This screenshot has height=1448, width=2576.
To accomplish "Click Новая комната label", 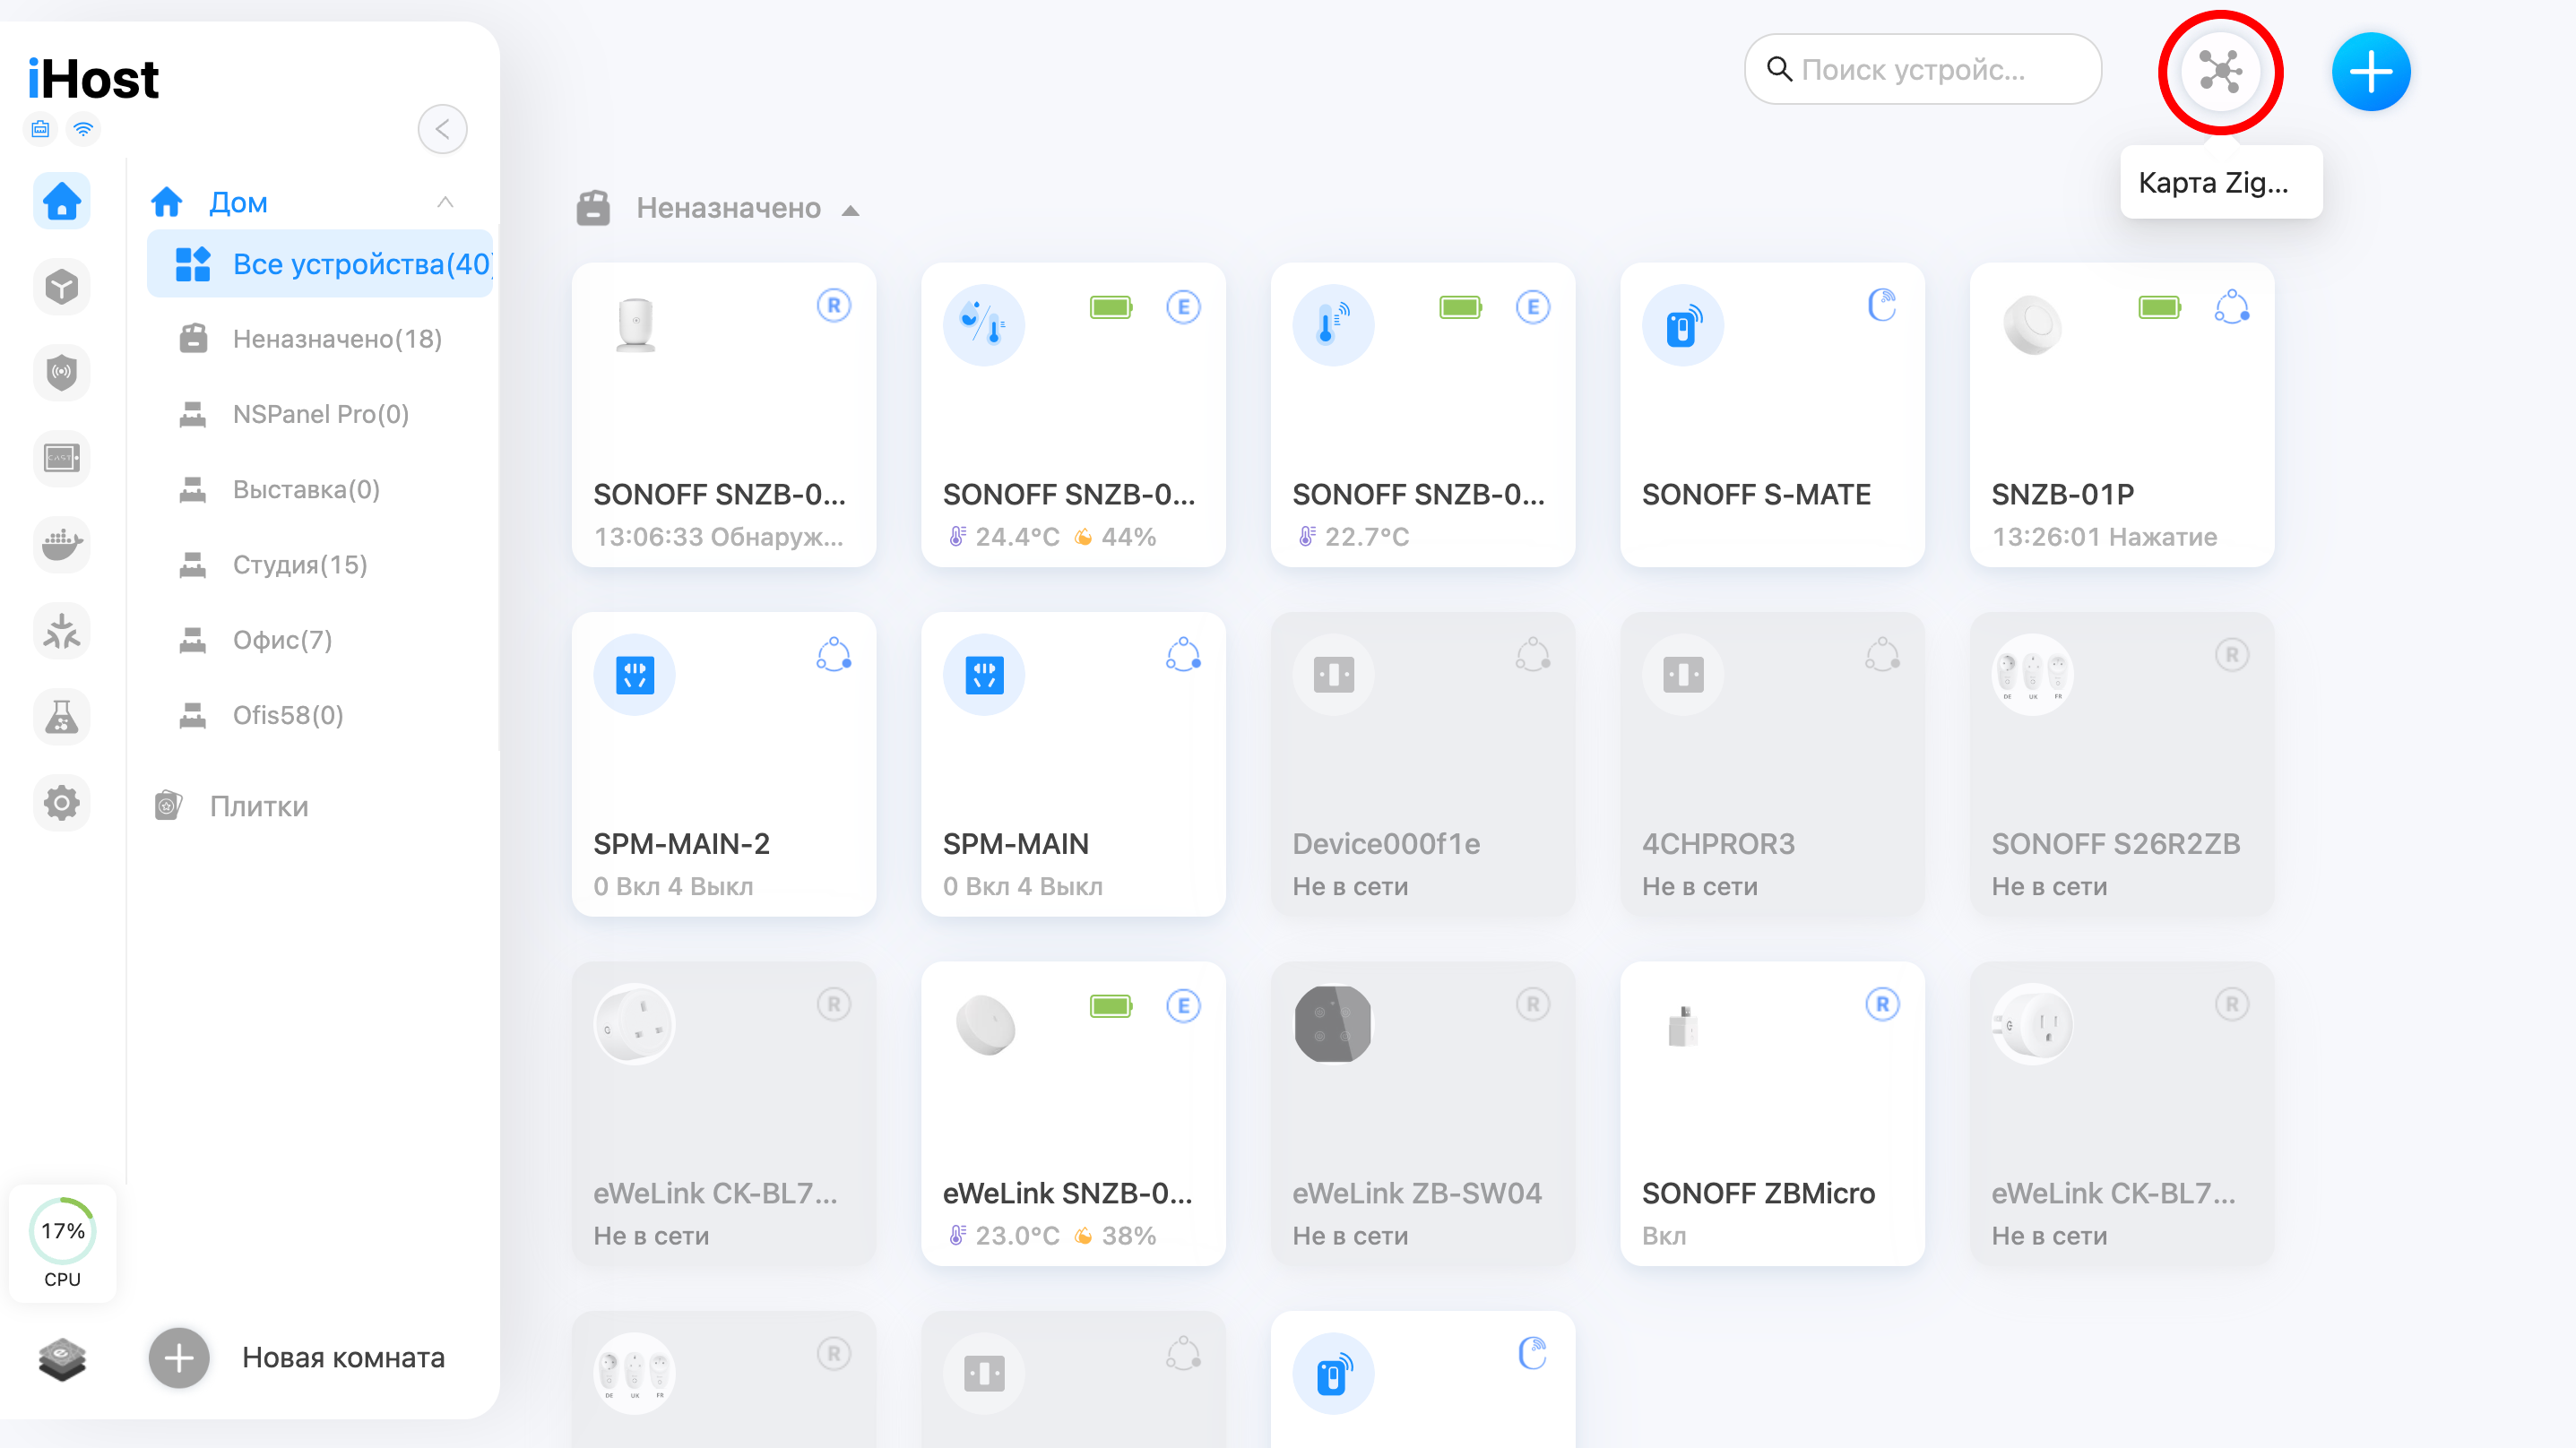I will [343, 1358].
